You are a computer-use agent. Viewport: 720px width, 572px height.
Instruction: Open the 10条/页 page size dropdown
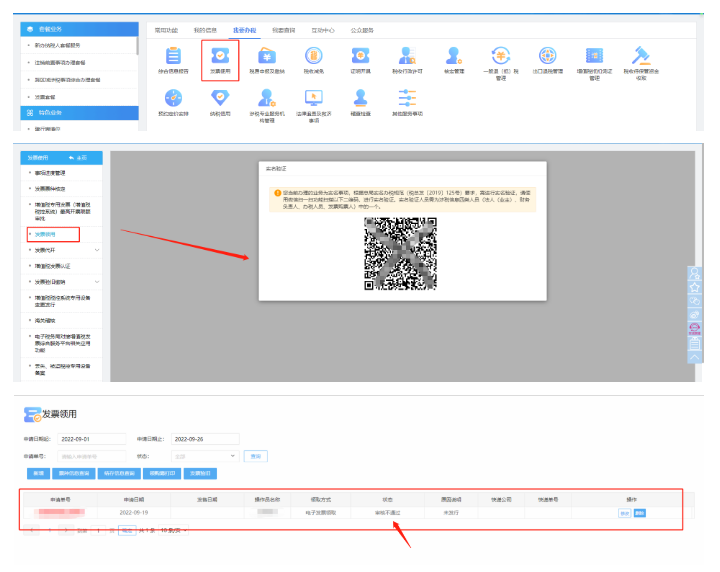coord(174,530)
